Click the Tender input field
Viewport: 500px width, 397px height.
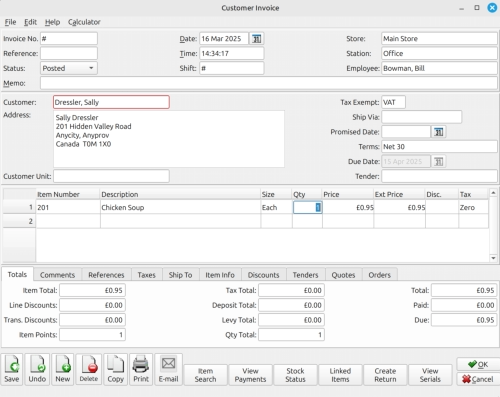pyautogui.click(x=439, y=176)
